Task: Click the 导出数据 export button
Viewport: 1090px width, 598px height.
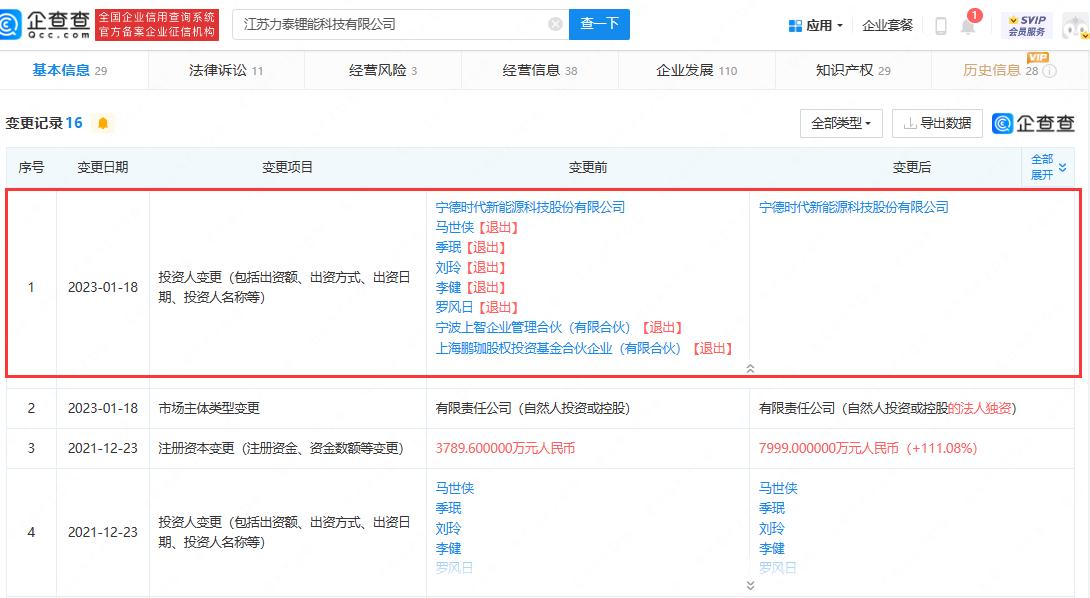Action: 937,124
